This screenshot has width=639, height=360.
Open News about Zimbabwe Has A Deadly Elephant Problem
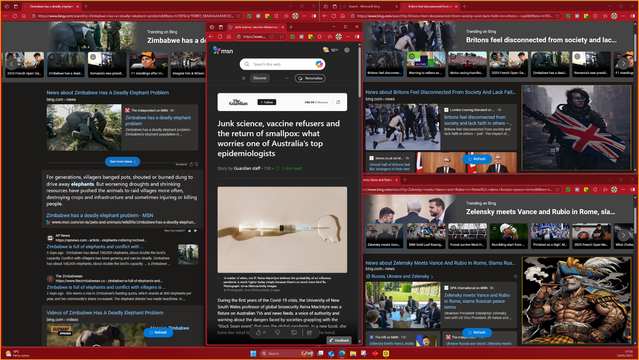click(108, 93)
